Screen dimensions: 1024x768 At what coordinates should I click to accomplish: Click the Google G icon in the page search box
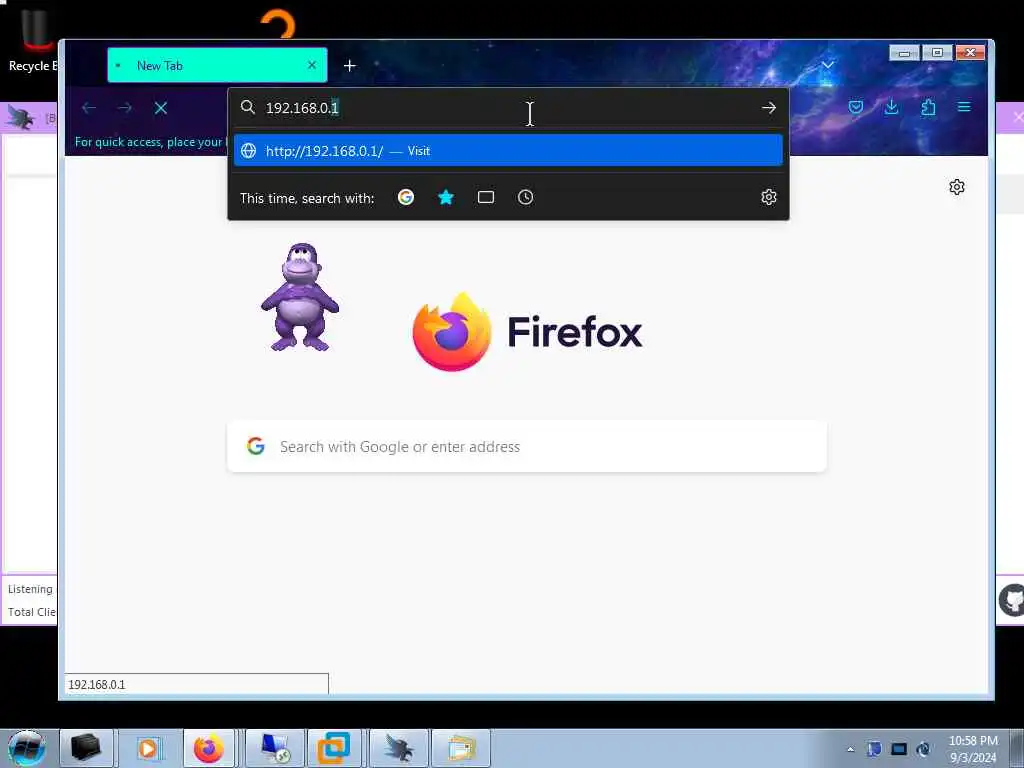coord(255,446)
